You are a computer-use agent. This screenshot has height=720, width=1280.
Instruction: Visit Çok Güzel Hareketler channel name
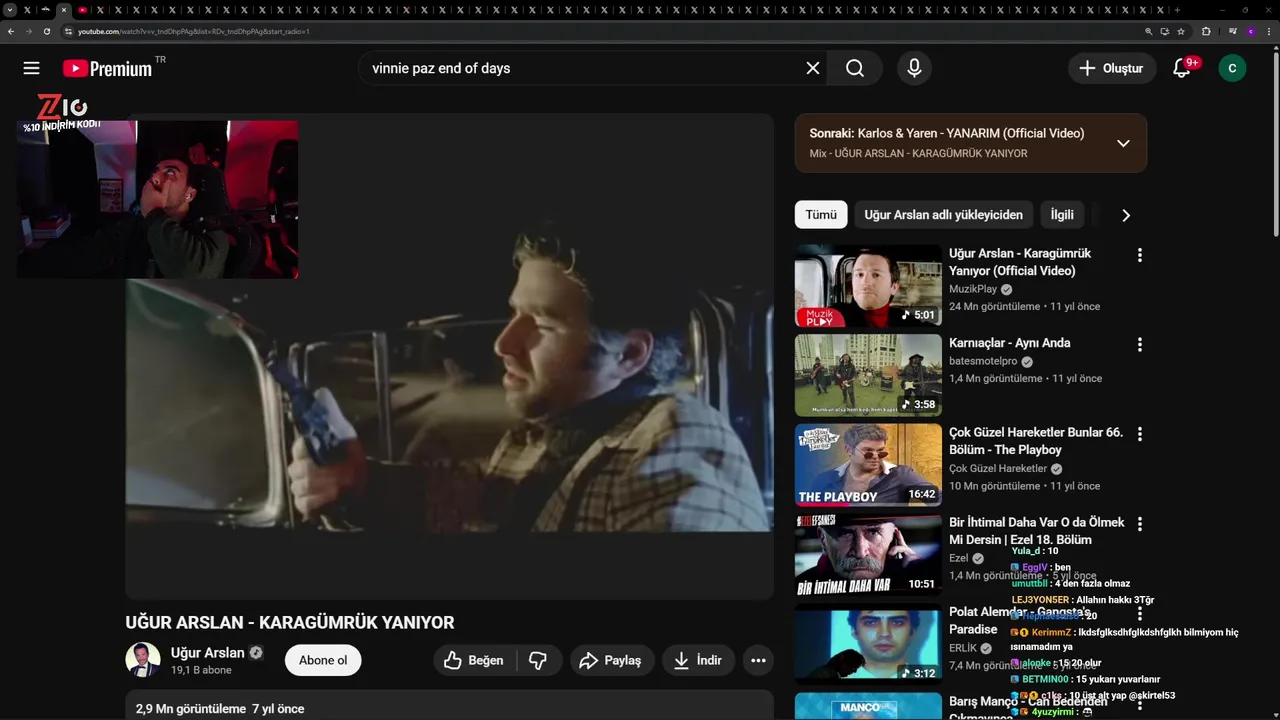[x=998, y=468]
